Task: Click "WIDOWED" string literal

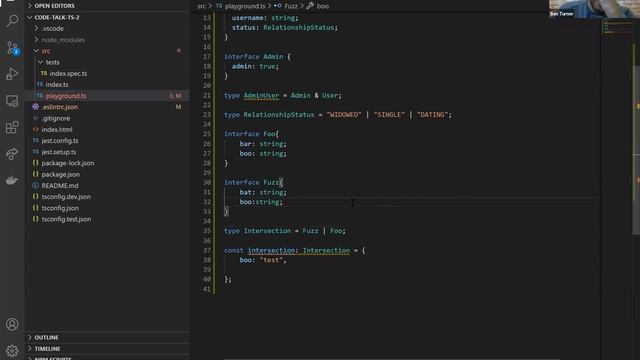Action: pos(344,115)
